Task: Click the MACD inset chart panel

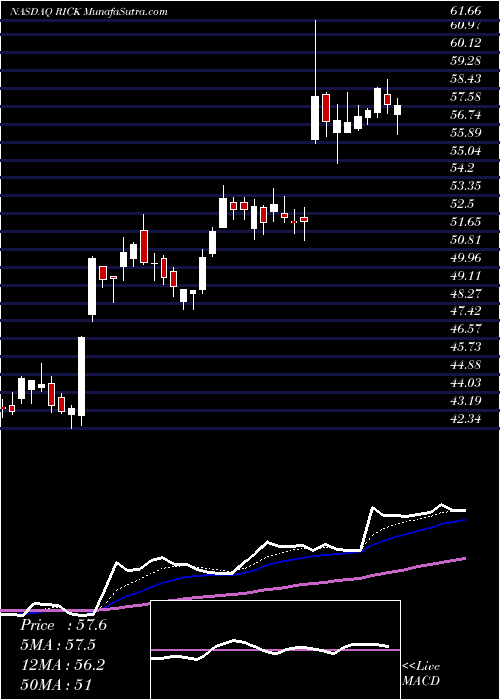Action: [x=276, y=650]
